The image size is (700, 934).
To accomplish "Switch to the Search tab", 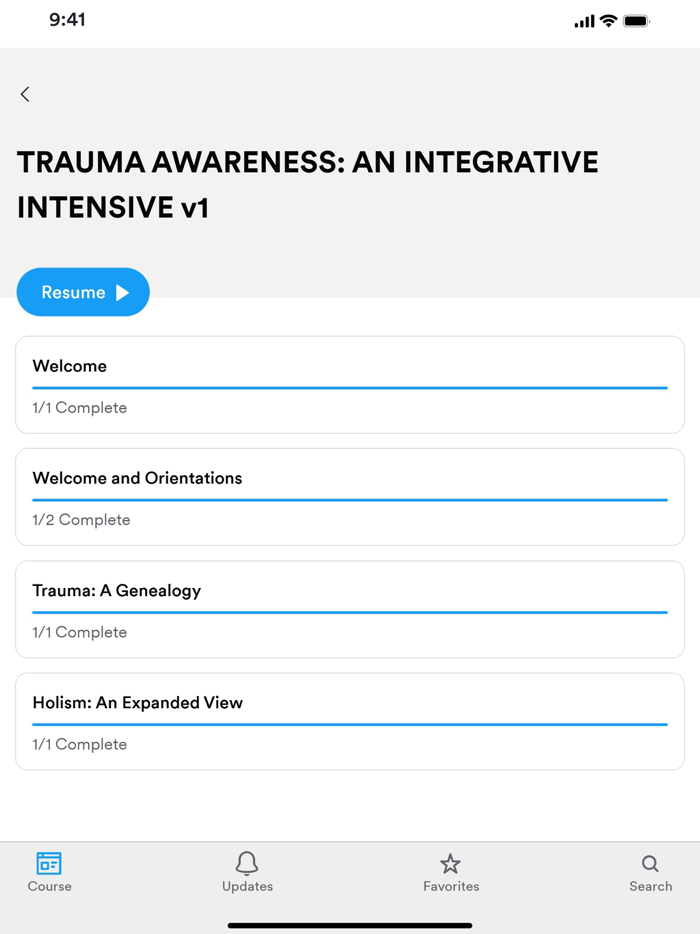I will (x=651, y=875).
